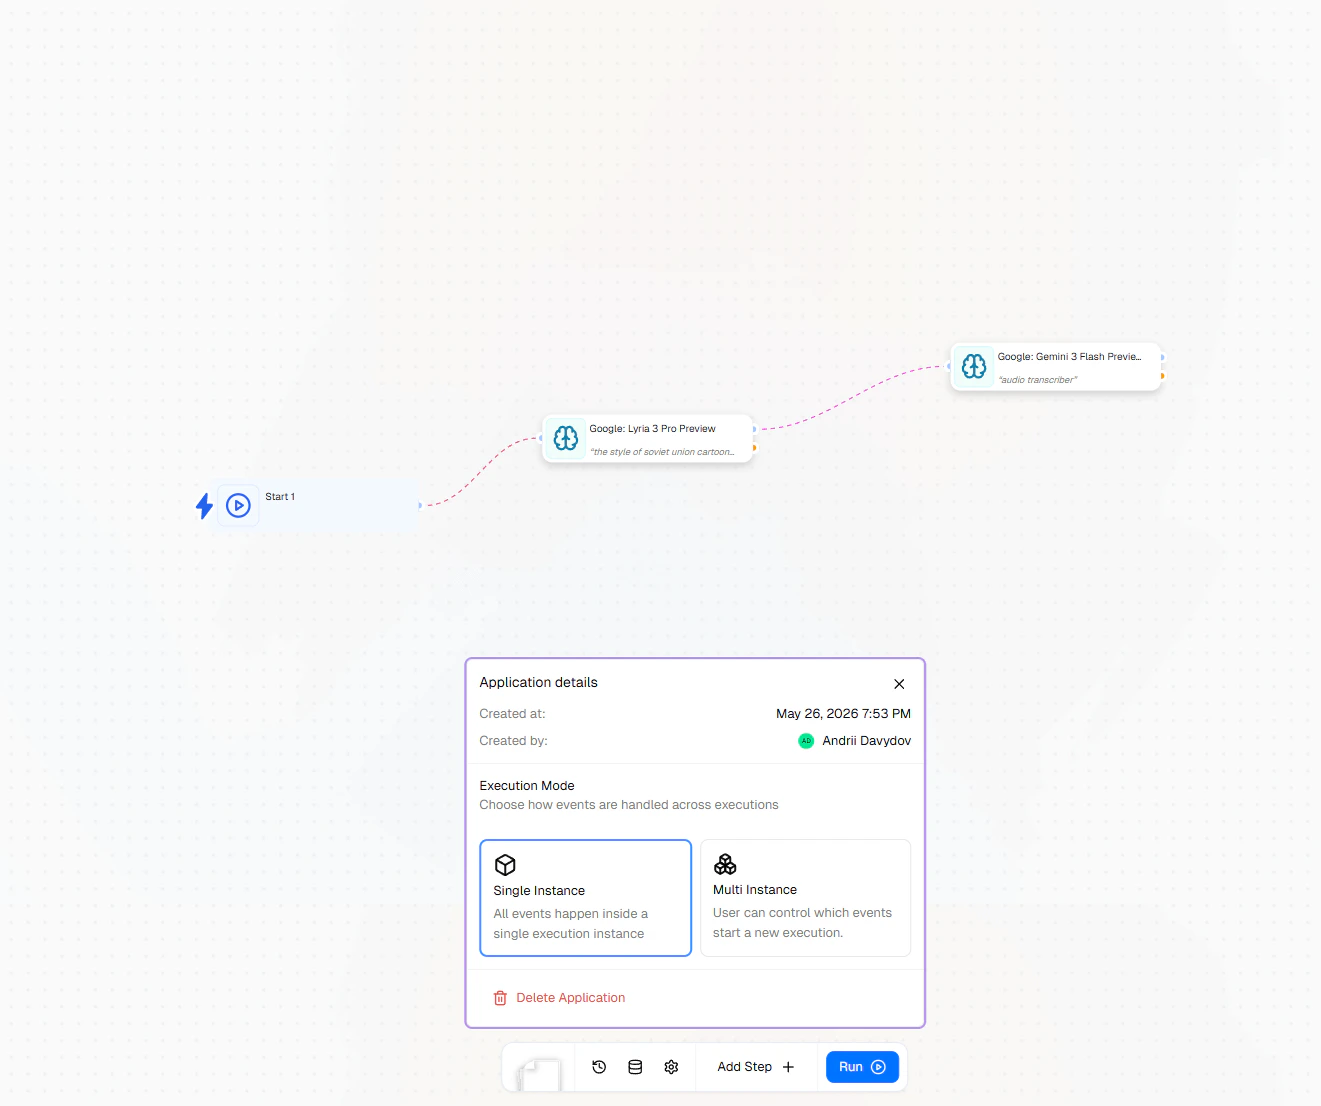Click the Add Step button
Image resolution: width=1321 pixels, height=1106 pixels.
pyautogui.click(x=756, y=1067)
